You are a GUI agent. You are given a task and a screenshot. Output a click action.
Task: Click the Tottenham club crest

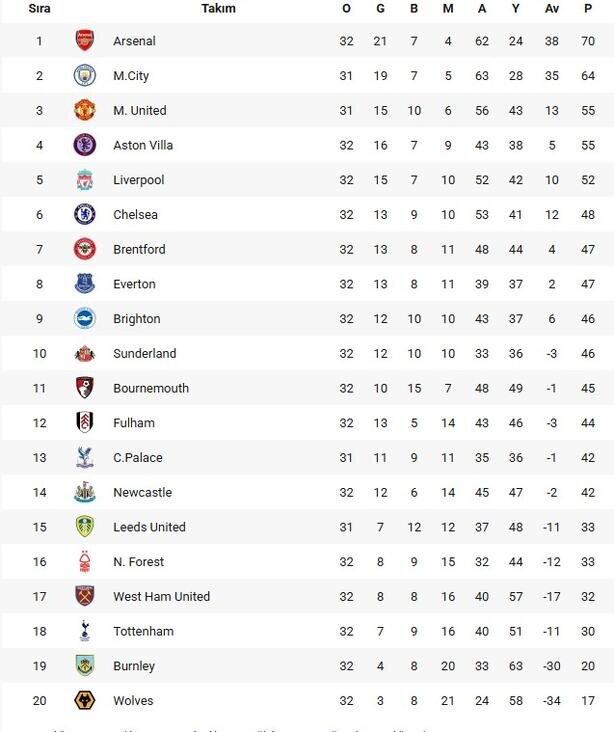tap(85, 631)
